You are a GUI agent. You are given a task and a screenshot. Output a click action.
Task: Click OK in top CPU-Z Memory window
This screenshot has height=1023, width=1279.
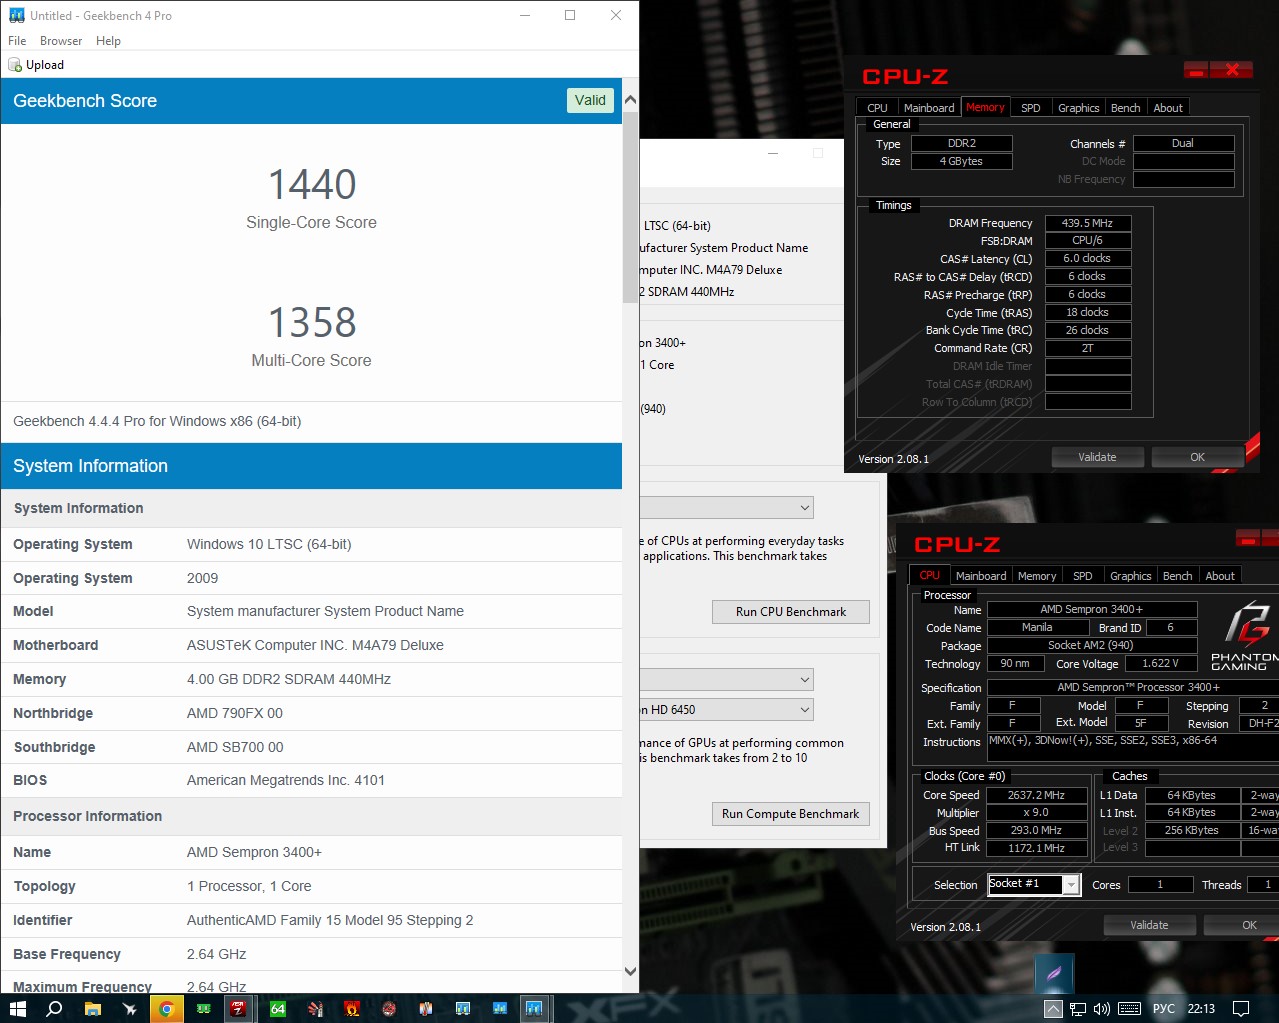[x=1197, y=457]
